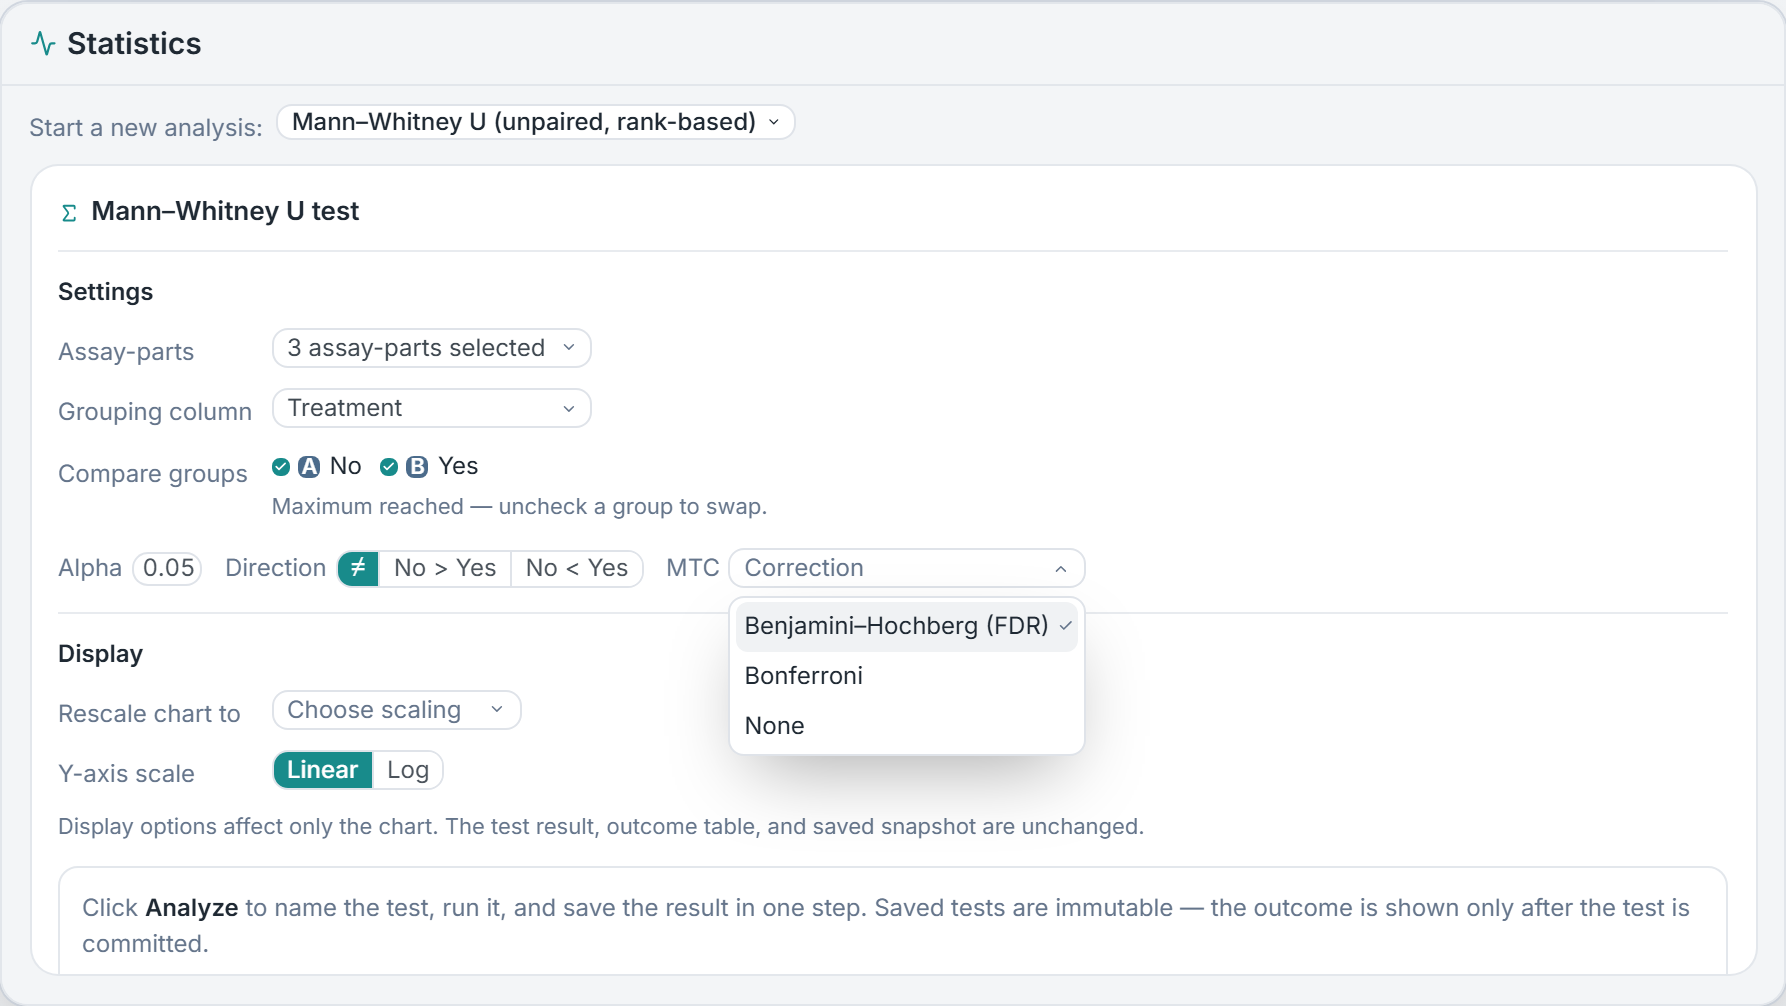
Task: Select the No > Yes direction
Action: 445,568
